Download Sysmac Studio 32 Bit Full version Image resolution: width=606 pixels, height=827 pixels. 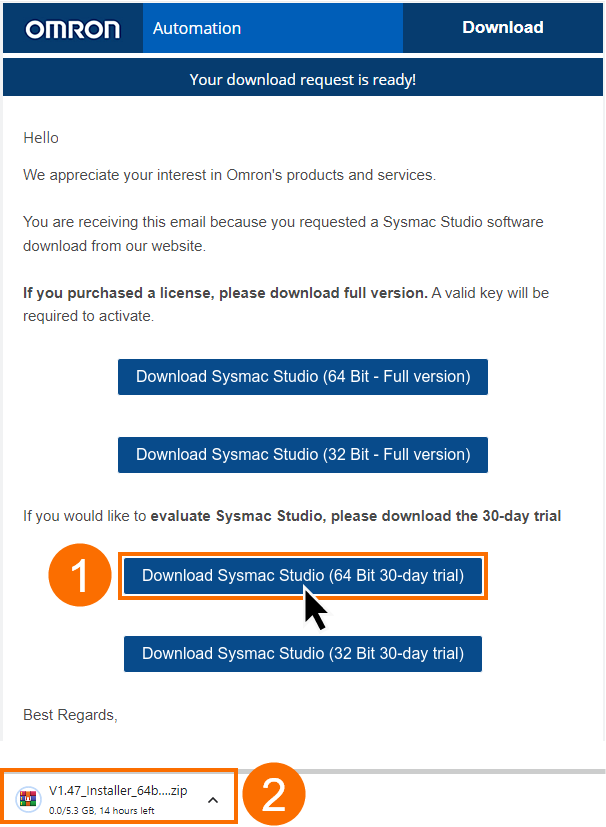[302, 454]
